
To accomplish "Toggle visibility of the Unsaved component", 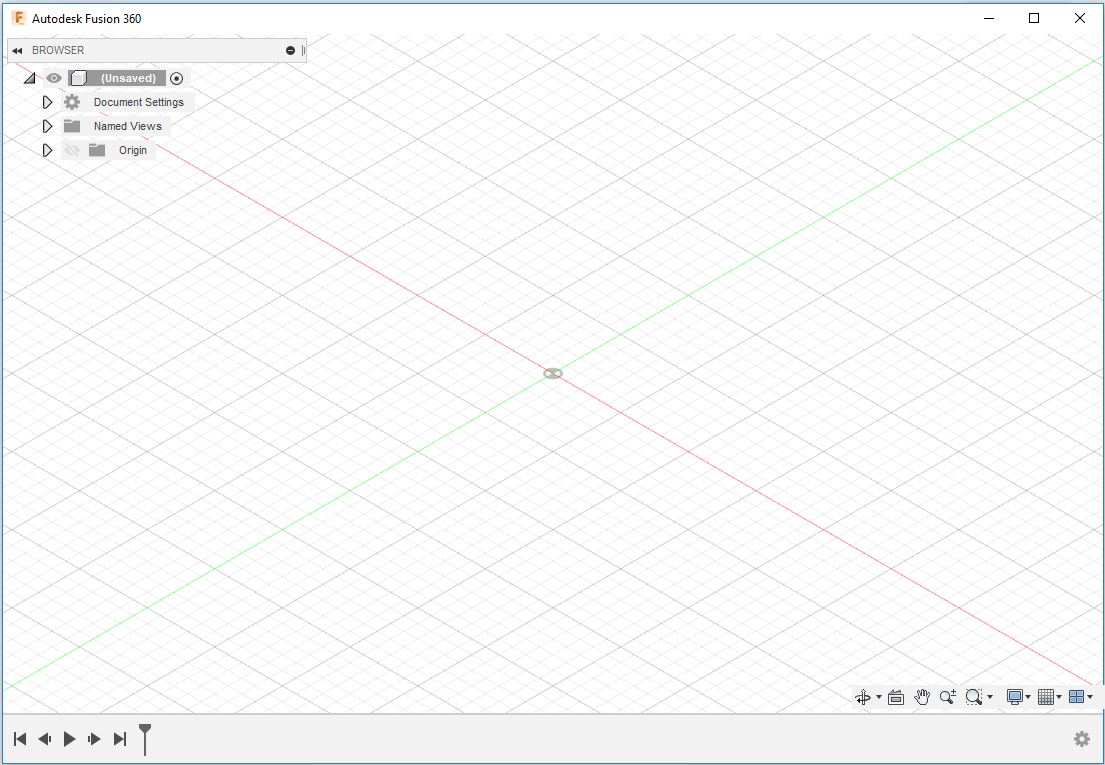I will (x=53, y=77).
